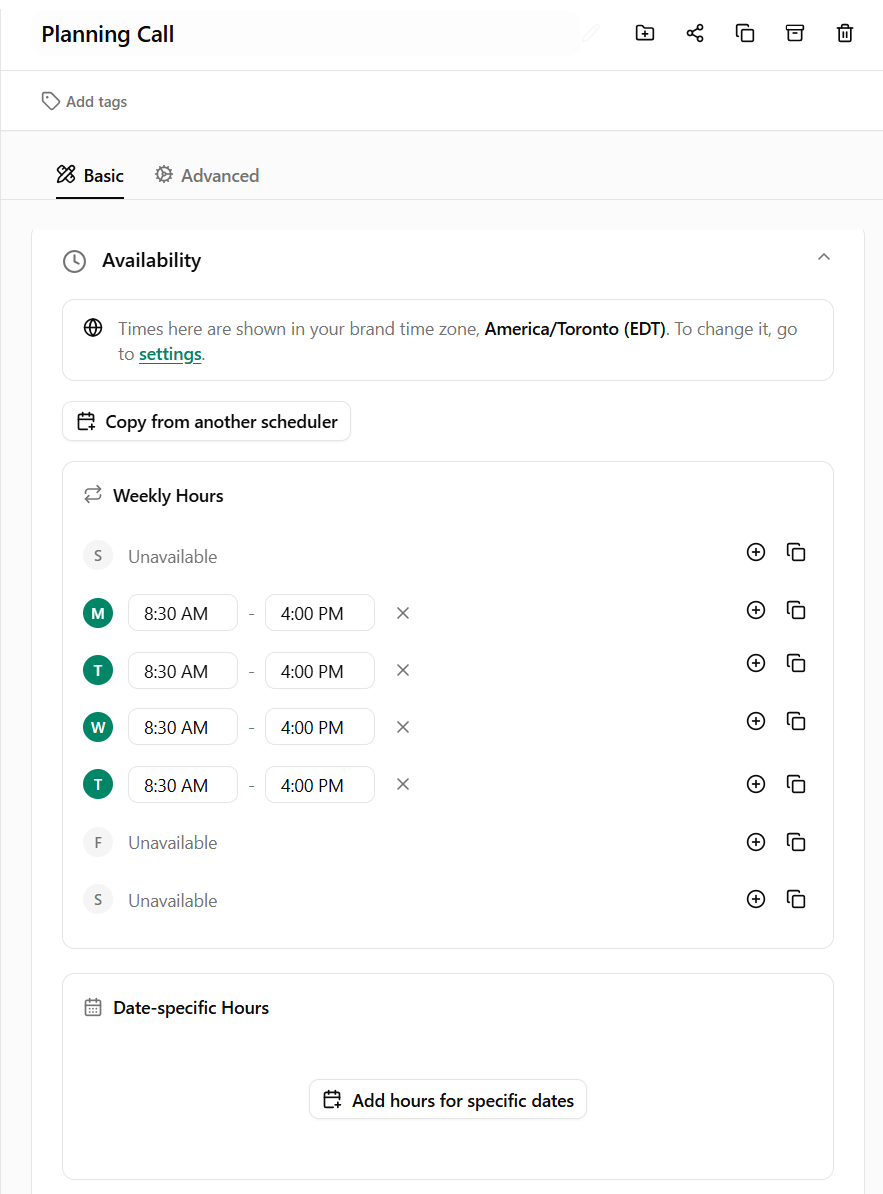Add another time range to Monday
883x1194 pixels.
point(756,610)
